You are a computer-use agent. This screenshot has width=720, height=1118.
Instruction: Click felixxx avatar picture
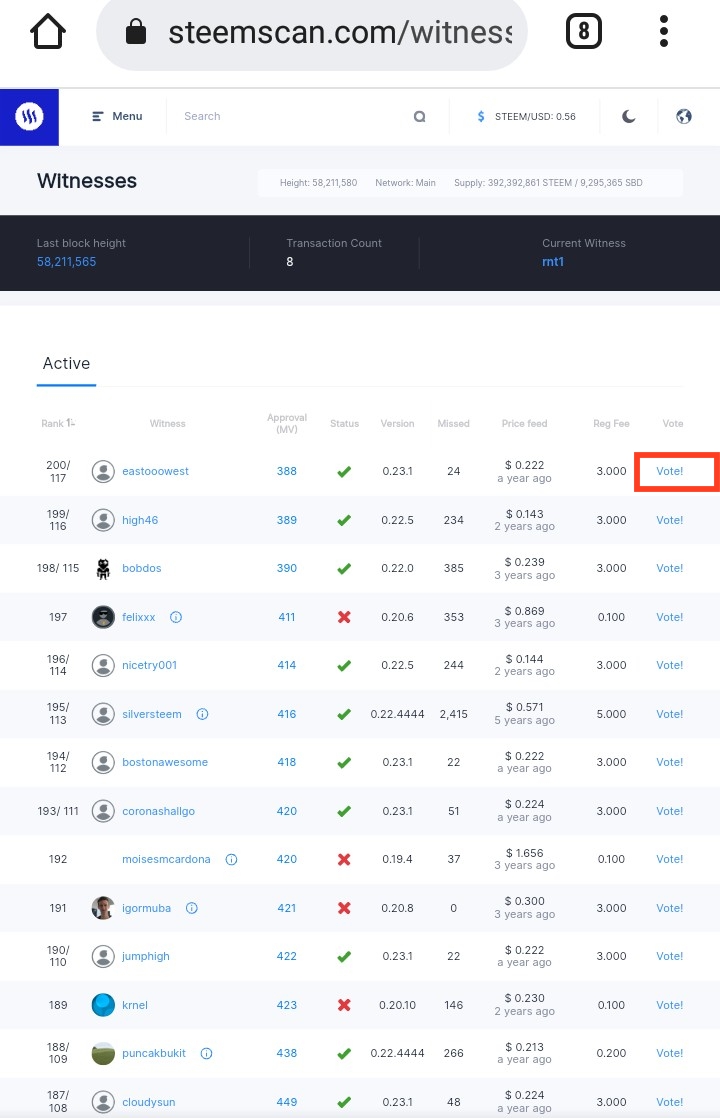(x=103, y=617)
